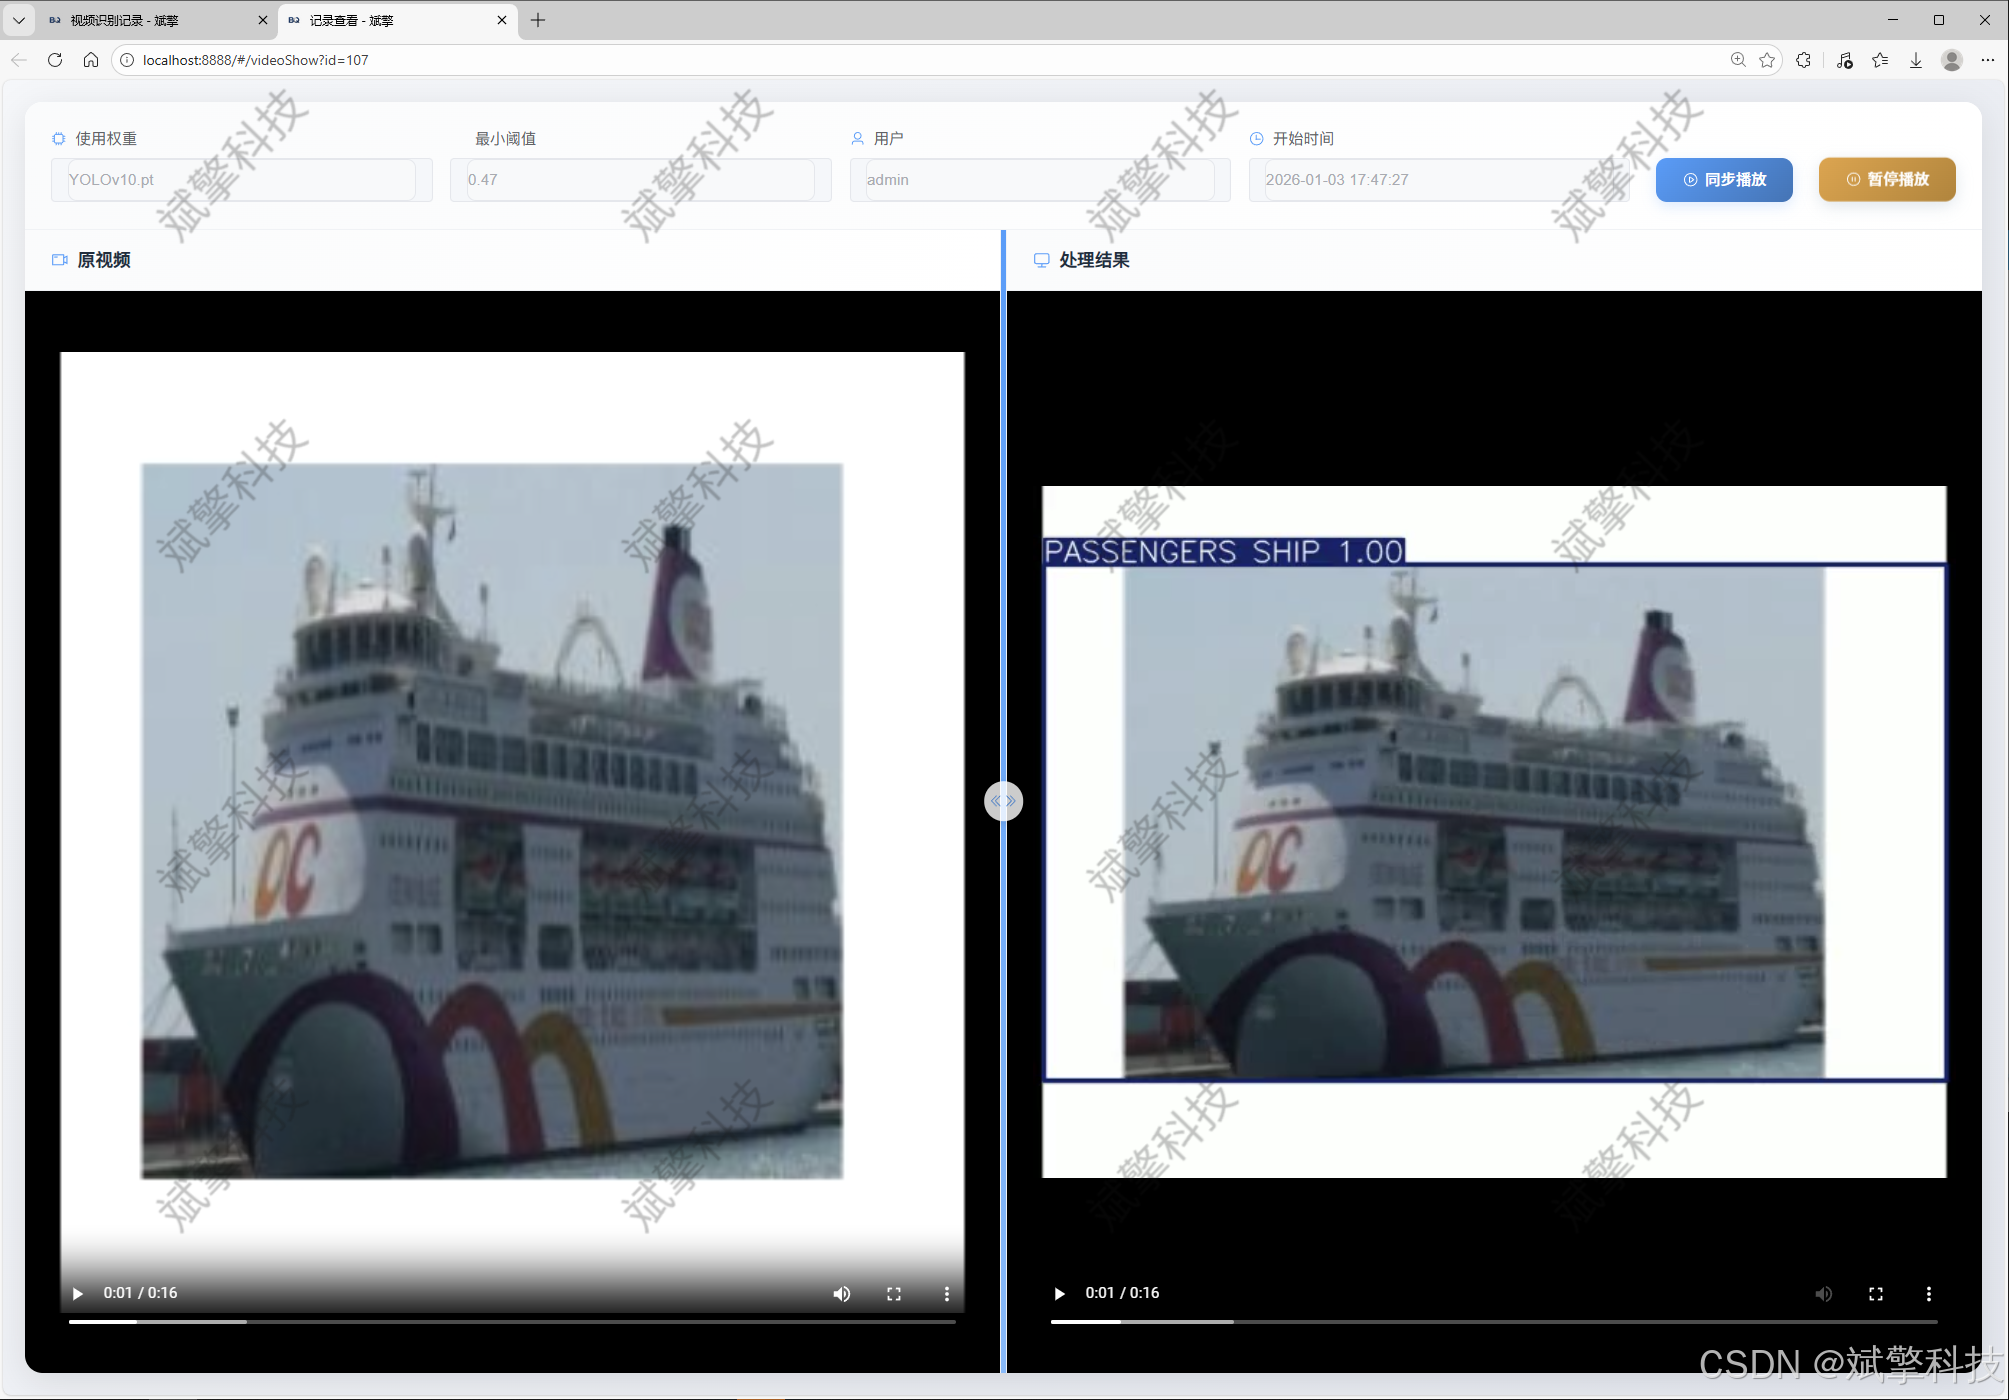Toggle the result video's volume icon
This screenshot has height=1400, width=2009.
1824,1294
